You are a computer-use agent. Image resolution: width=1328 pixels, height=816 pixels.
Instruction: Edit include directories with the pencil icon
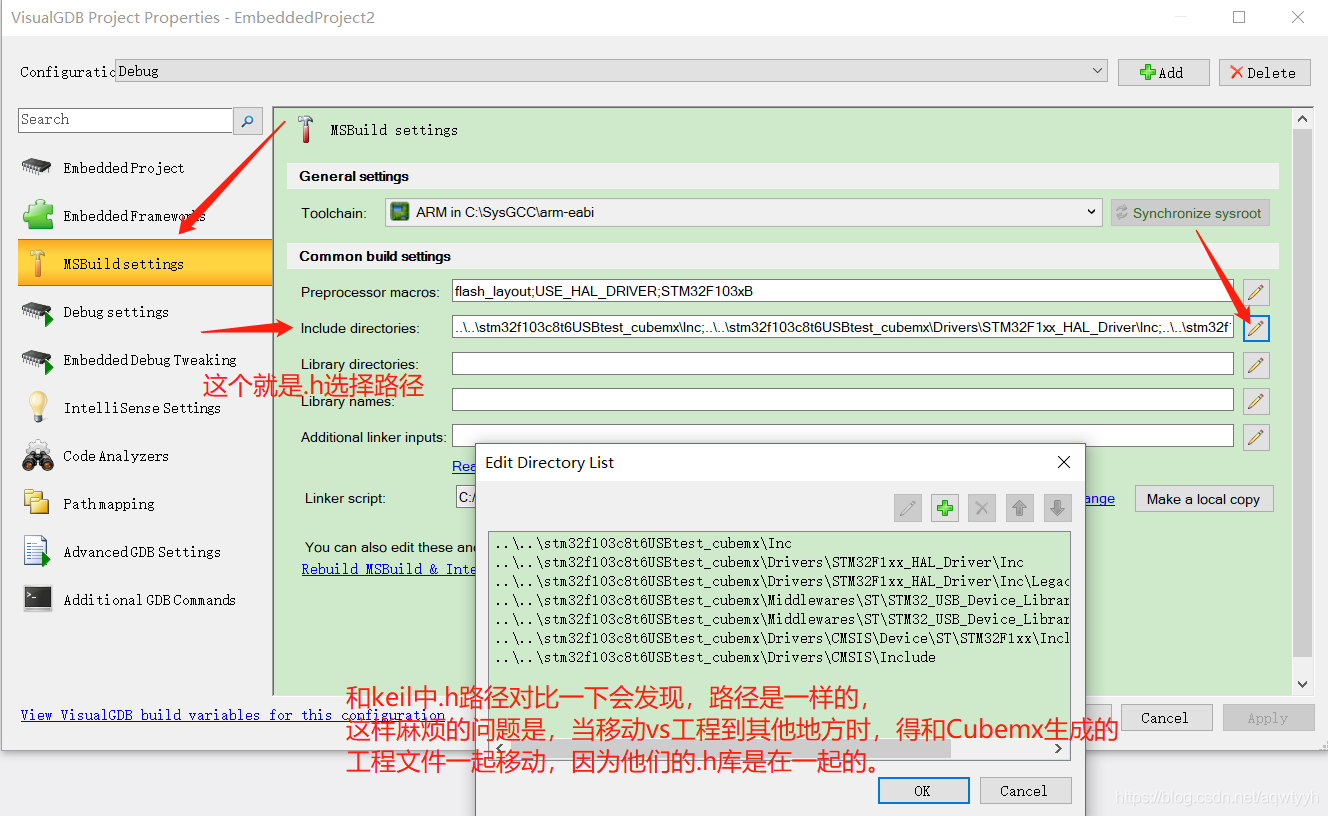point(1256,328)
